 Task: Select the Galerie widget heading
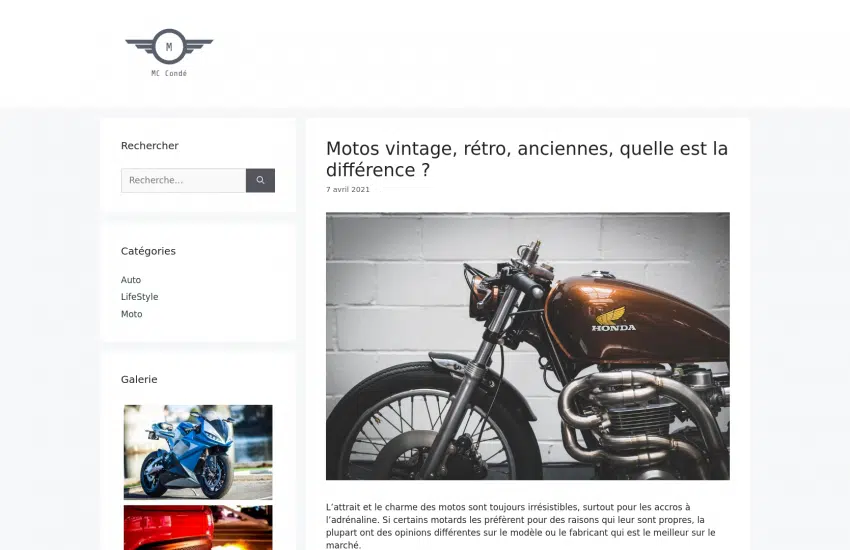coord(139,379)
